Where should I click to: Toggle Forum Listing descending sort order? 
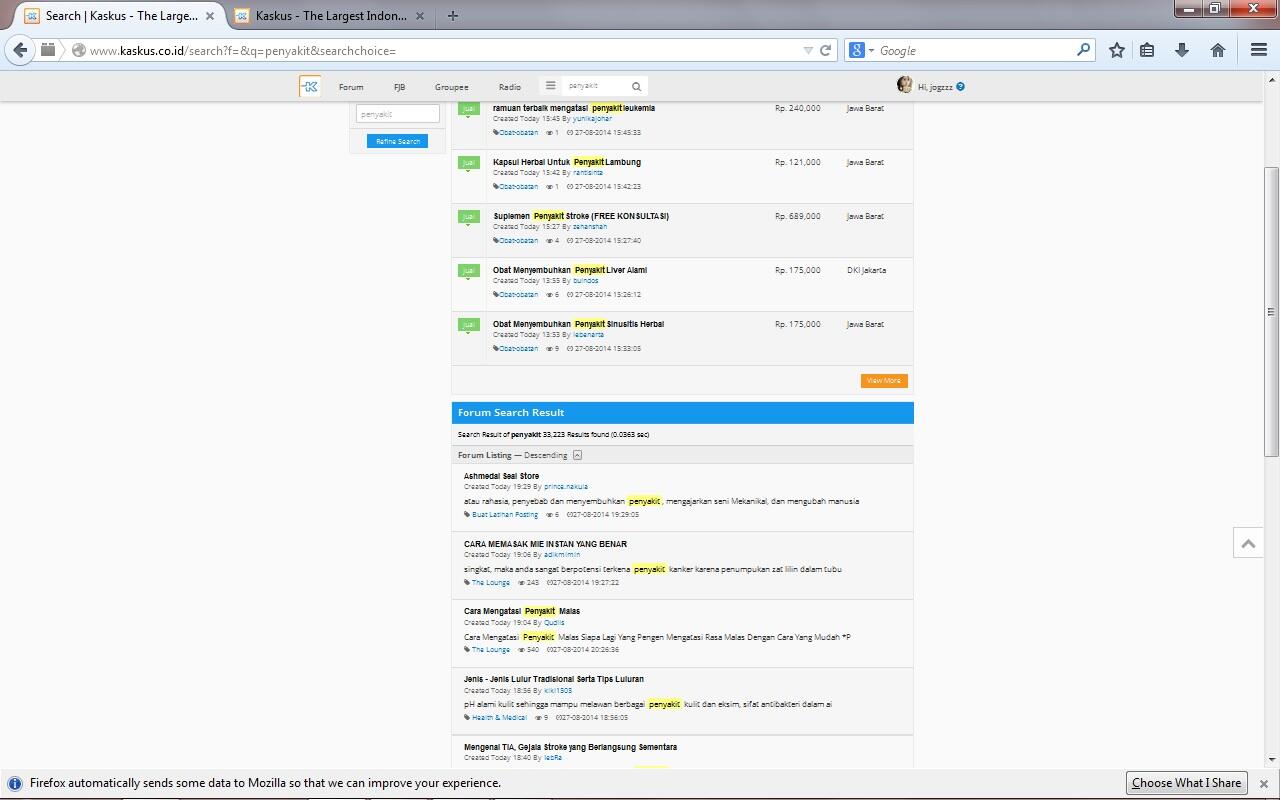click(x=577, y=455)
